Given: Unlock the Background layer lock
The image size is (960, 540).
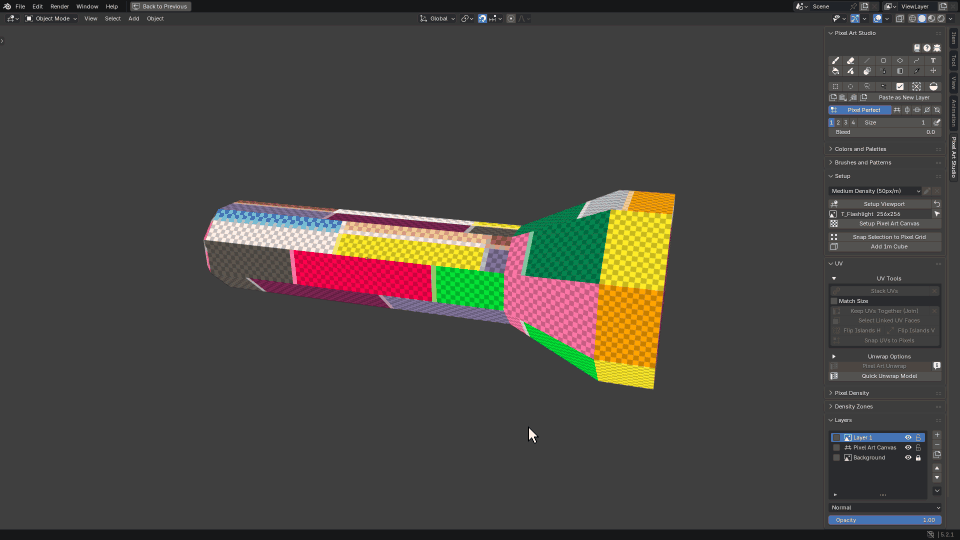Looking at the screenshot, I should pyautogui.click(x=918, y=457).
